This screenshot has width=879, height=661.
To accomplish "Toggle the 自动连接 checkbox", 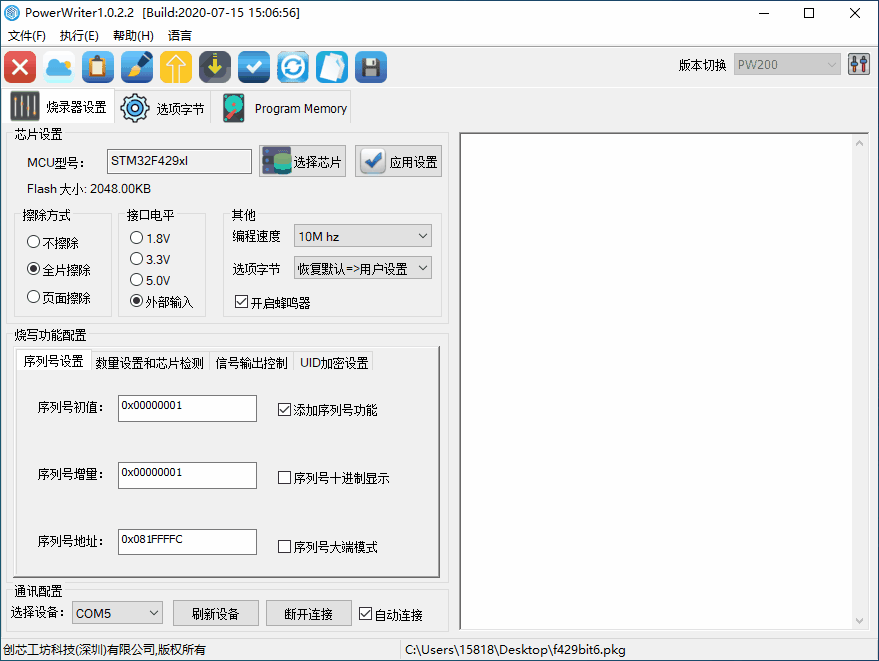I will point(391,614).
